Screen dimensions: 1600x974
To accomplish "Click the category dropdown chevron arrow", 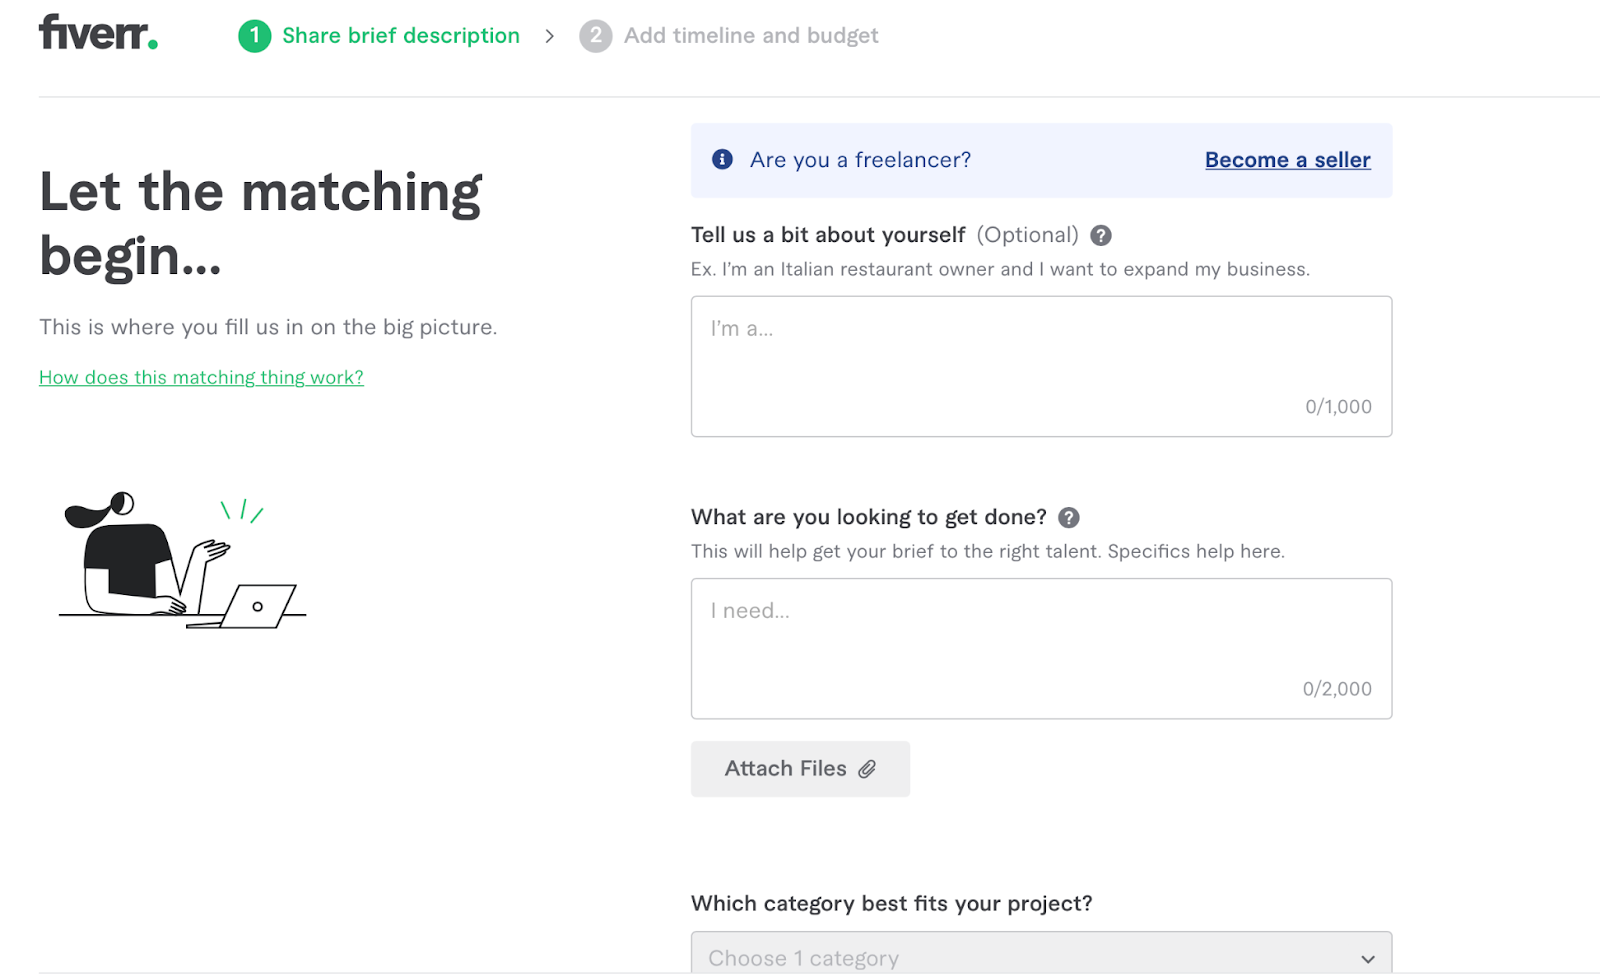I will 1367,958.
